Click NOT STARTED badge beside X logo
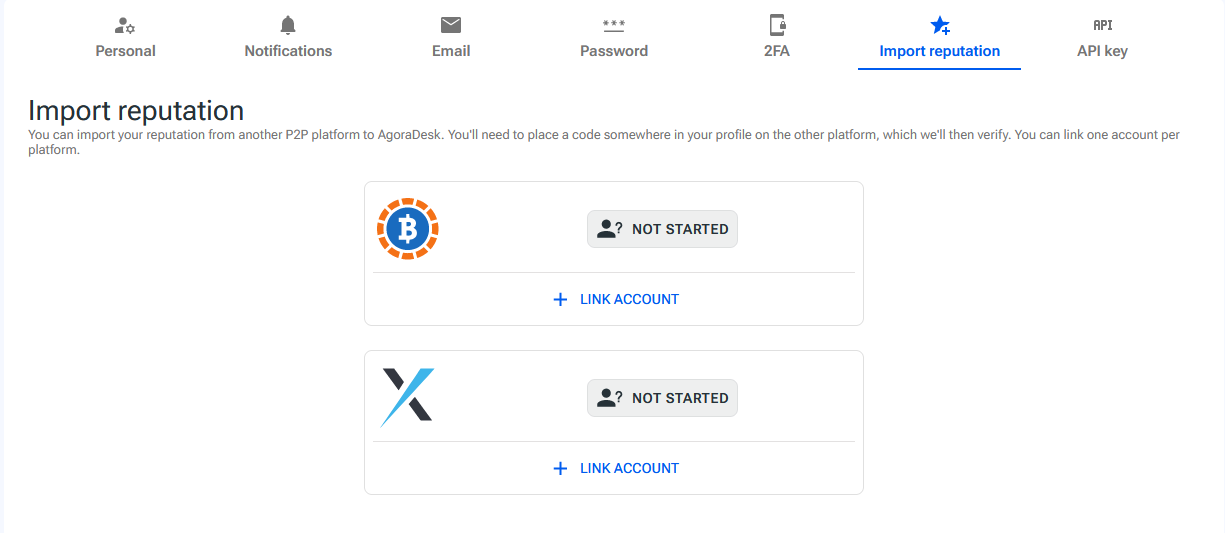 point(662,398)
